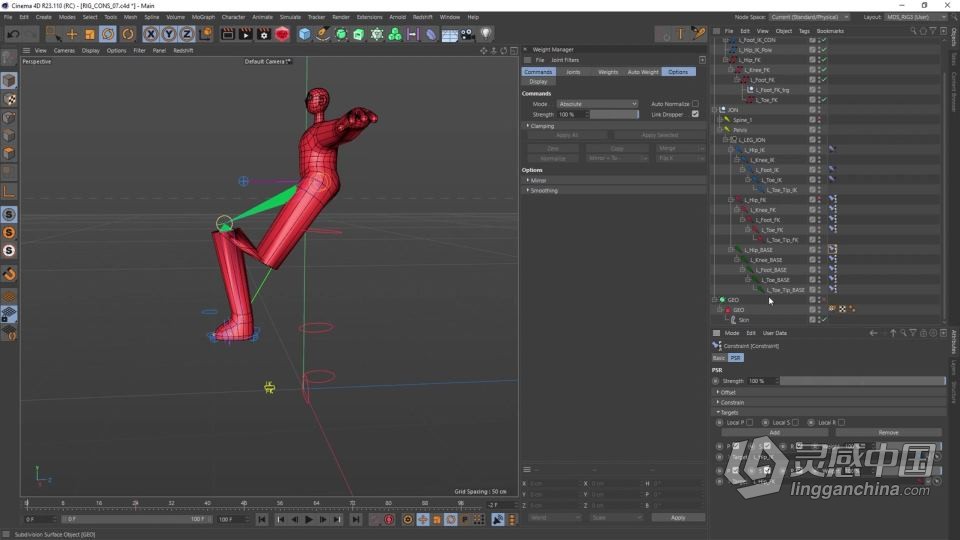Click the Add target button

(x=774, y=433)
